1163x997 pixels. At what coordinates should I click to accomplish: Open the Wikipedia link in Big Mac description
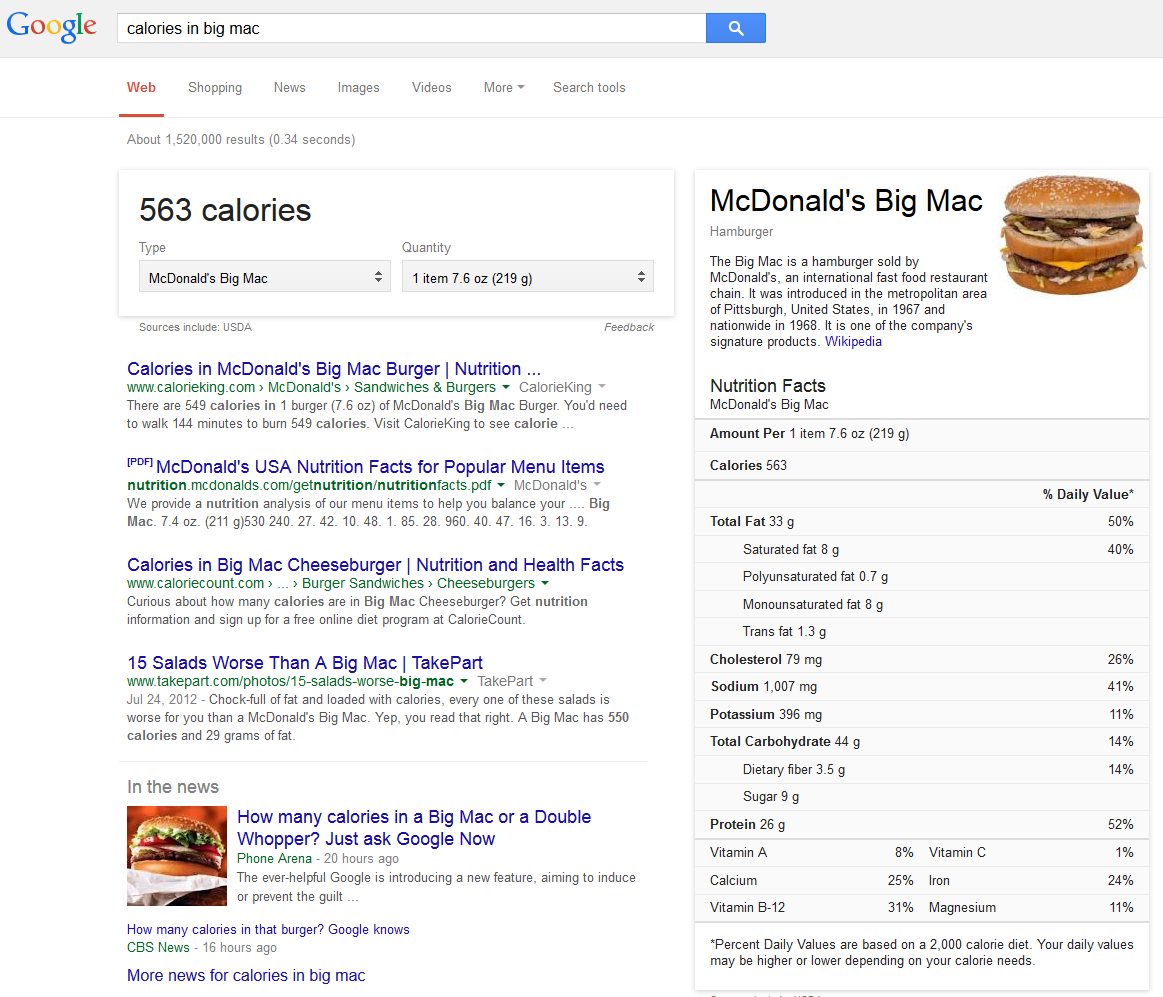853,342
